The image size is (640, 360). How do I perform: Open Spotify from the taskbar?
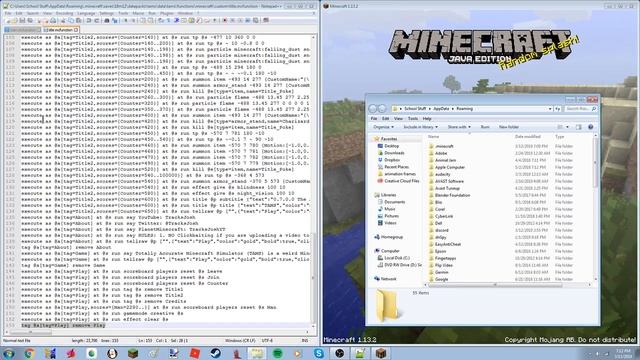(278, 353)
